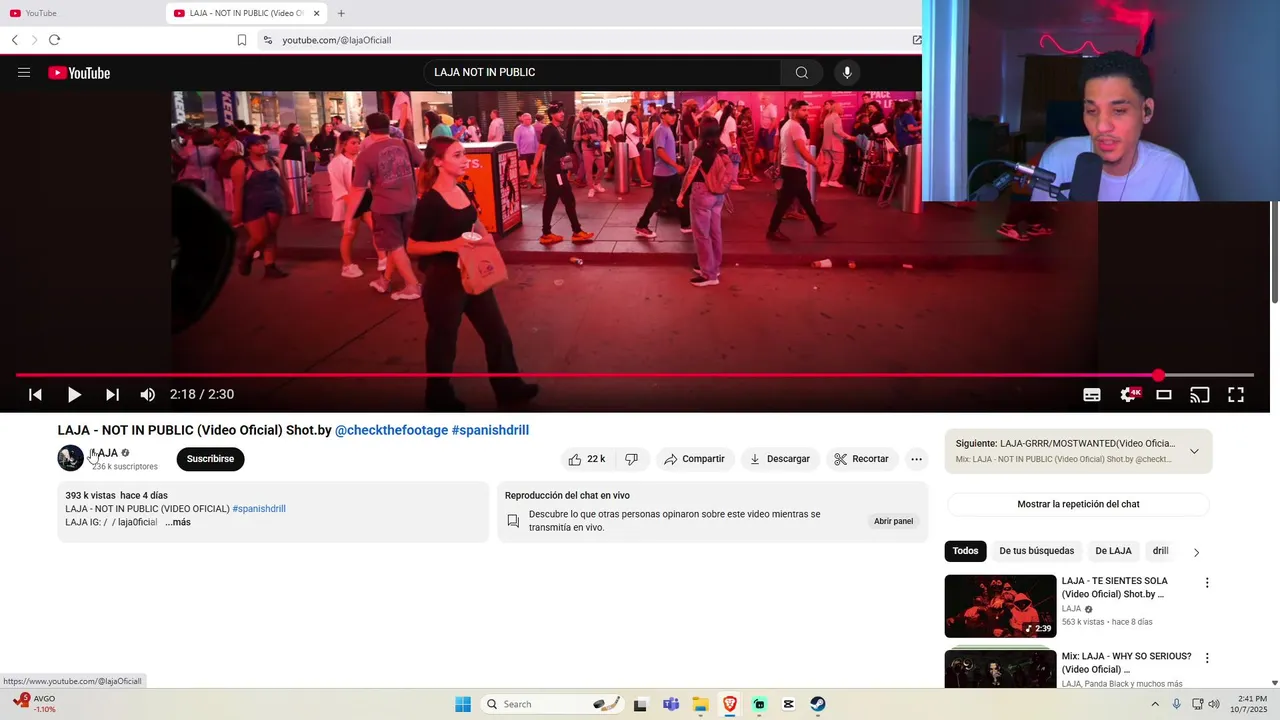The height and width of the screenshot is (720, 1280).
Task: Open the LAJA - TE SIENTES SOLA title
Action: click(x=1114, y=587)
